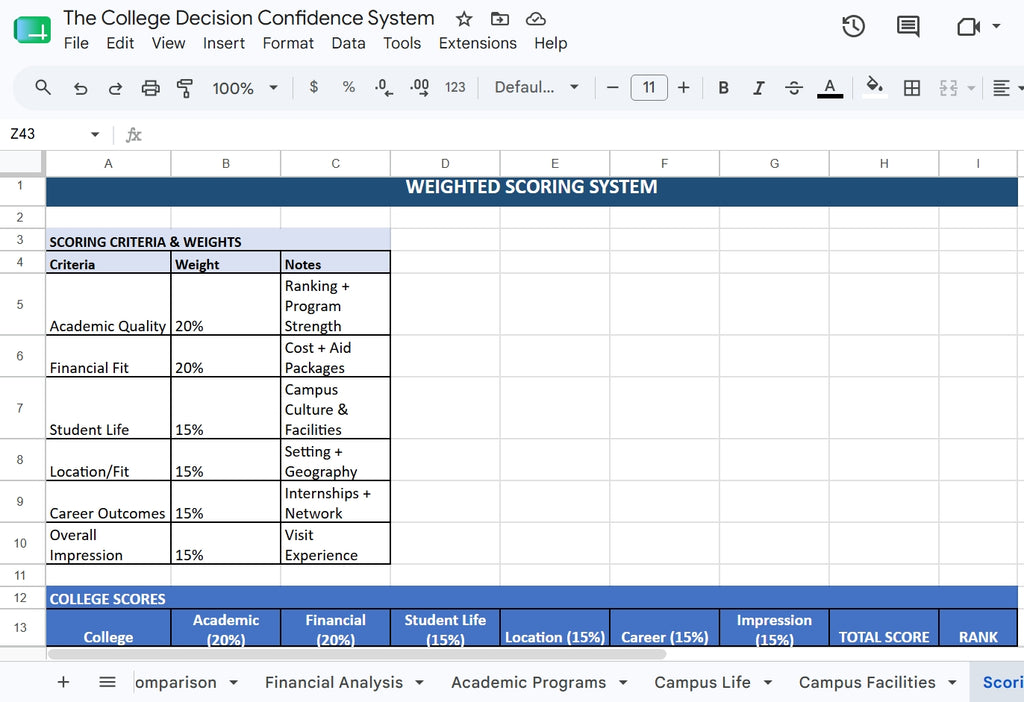Check cloud save status icon
The image size is (1024, 702).
tap(536, 19)
